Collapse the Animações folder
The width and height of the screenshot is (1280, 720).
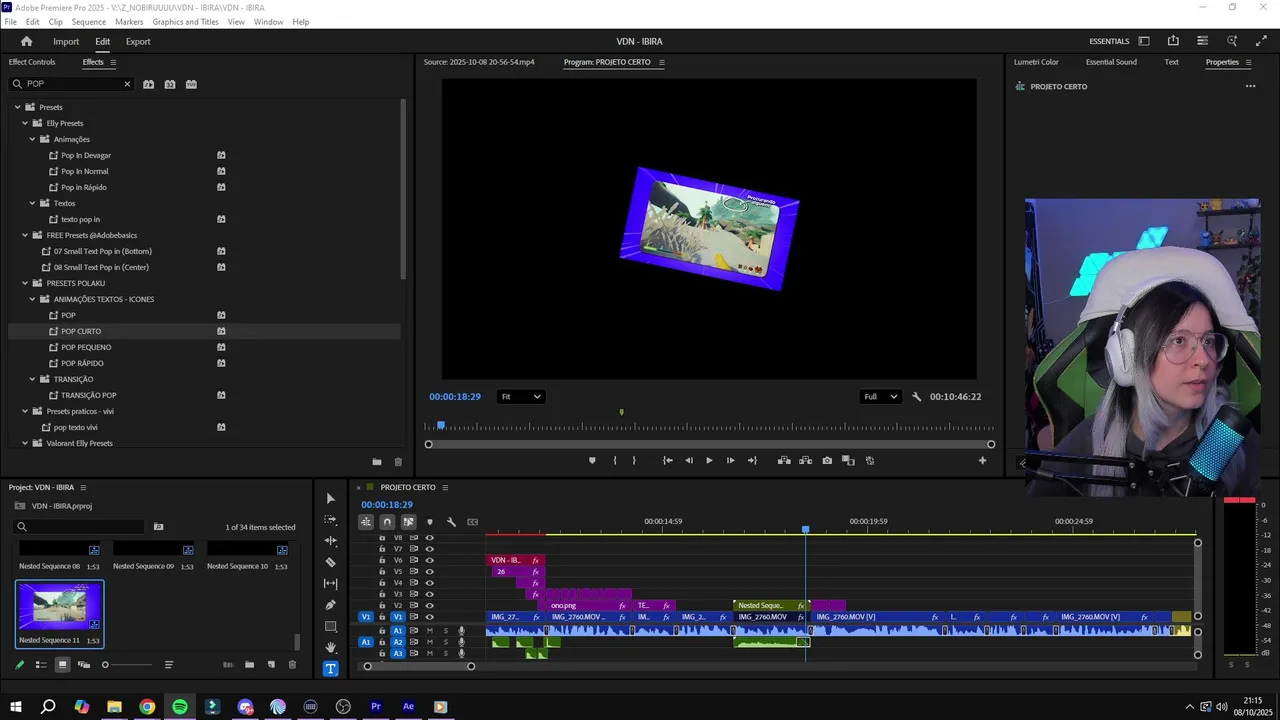(x=32, y=139)
